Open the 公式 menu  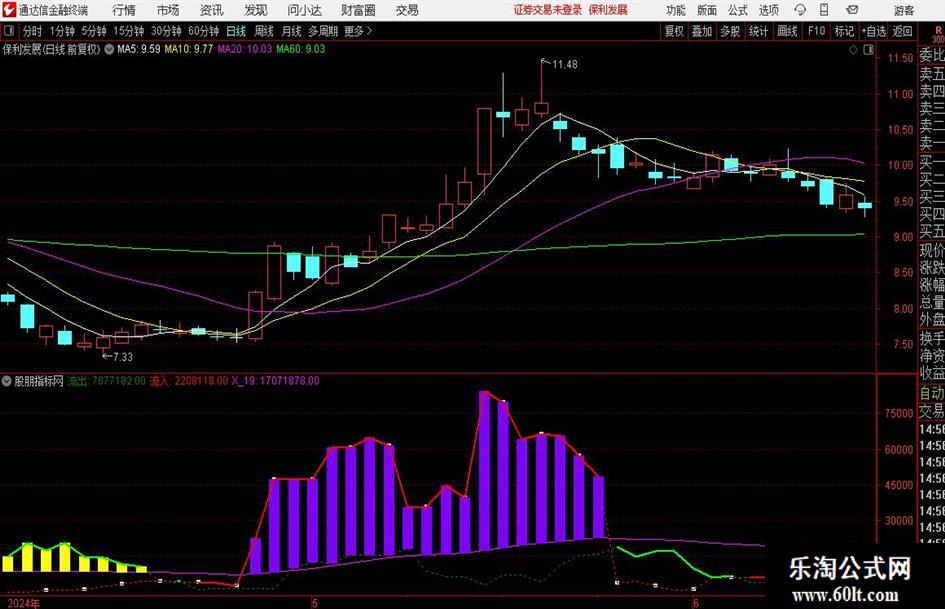pos(738,10)
